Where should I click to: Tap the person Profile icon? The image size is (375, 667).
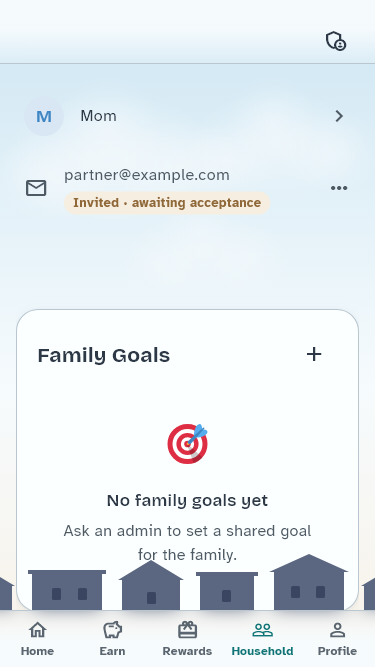coord(337,630)
